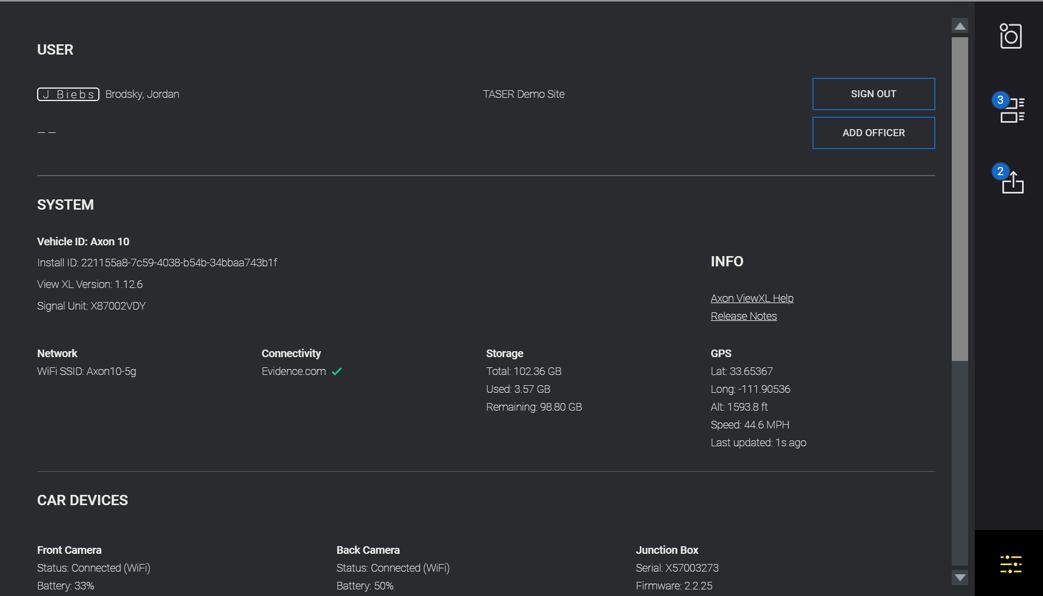Click the SYSTEM section heading
Viewport: 1043px width, 596px height.
coord(66,204)
